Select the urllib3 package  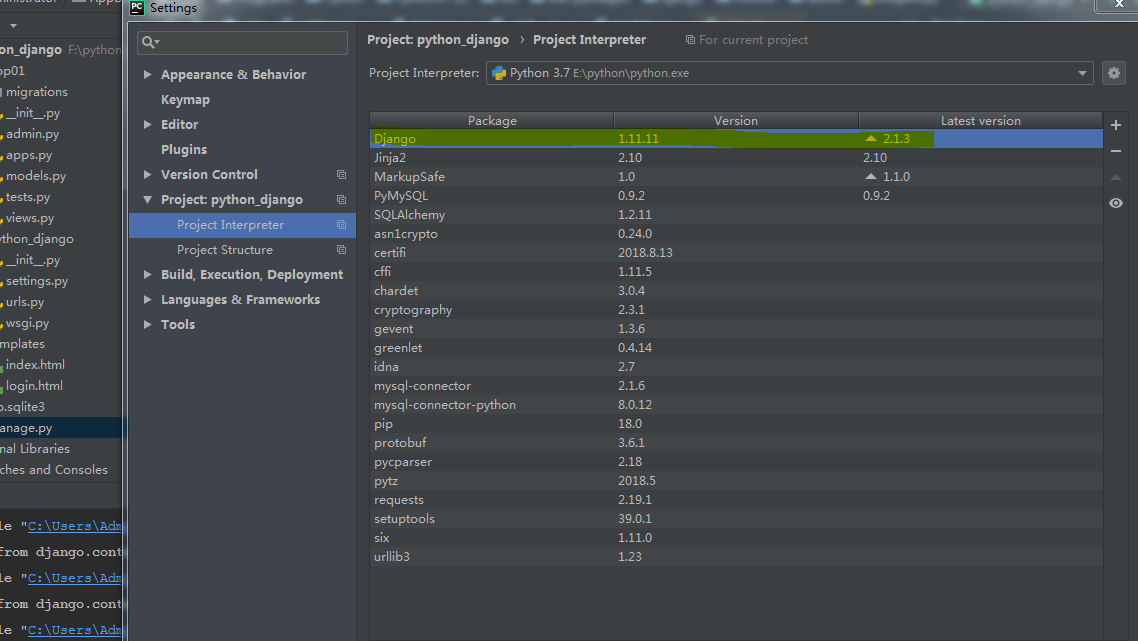pos(736,556)
